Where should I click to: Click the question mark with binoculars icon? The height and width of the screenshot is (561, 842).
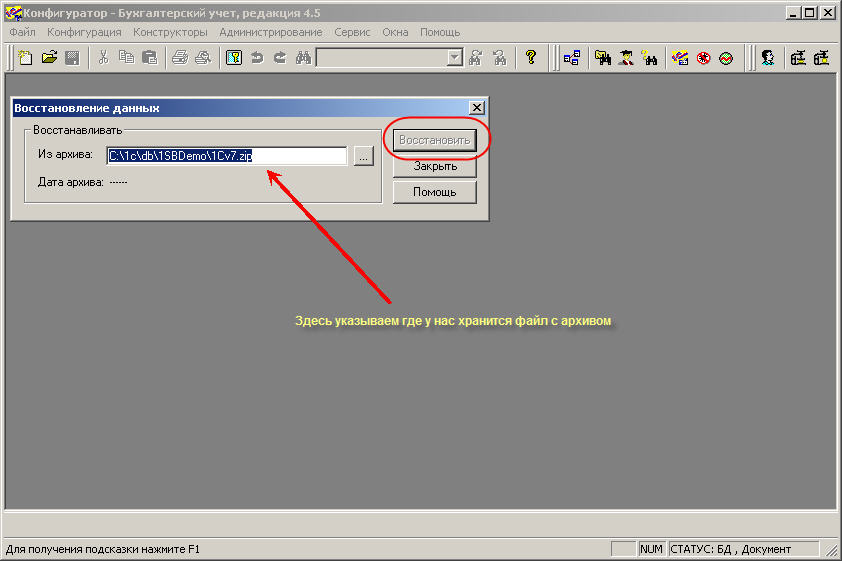[x=649, y=57]
